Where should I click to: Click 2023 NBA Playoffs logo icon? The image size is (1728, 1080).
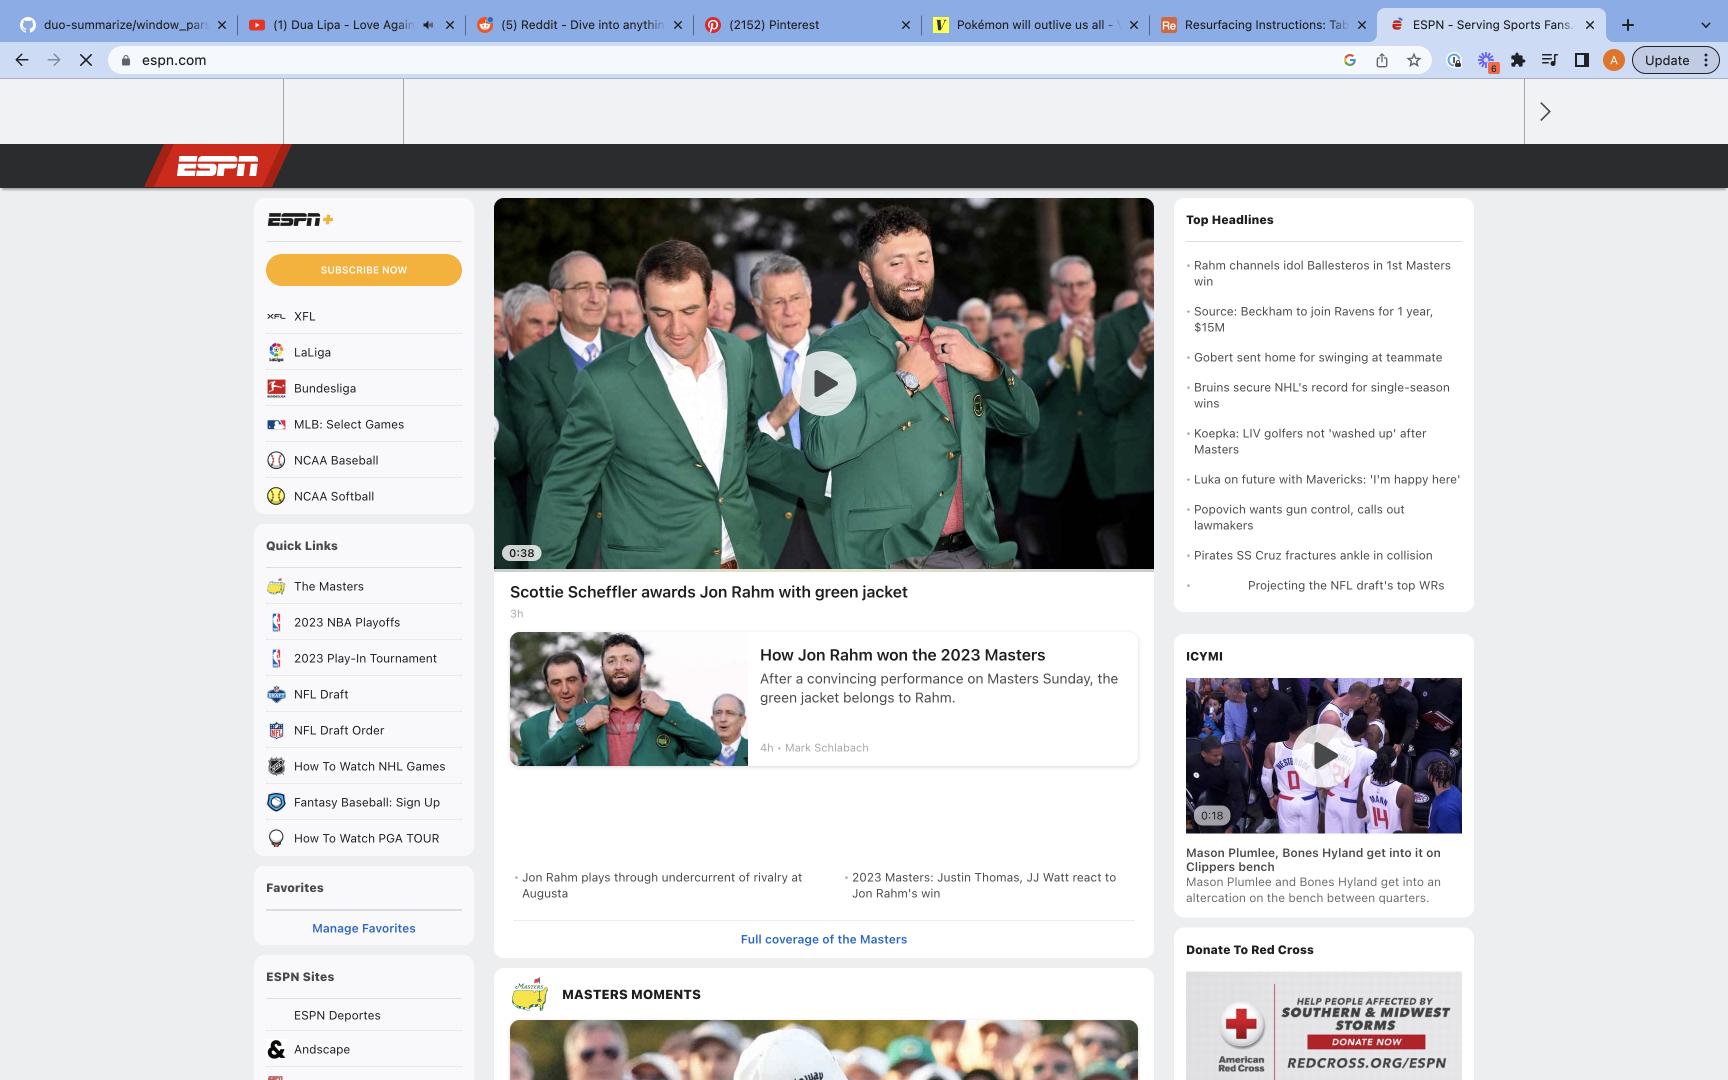tap(276, 622)
